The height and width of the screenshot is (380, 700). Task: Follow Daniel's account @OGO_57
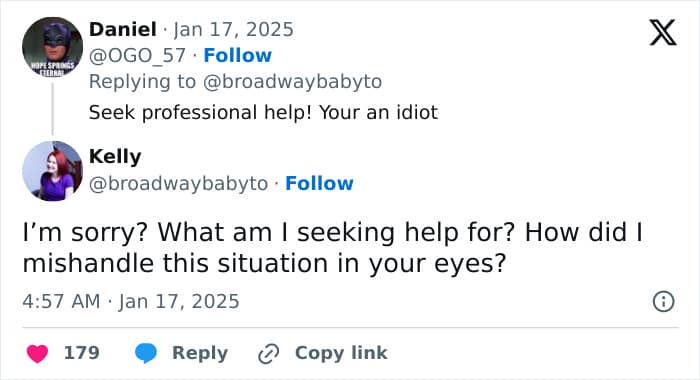click(x=238, y=55)
